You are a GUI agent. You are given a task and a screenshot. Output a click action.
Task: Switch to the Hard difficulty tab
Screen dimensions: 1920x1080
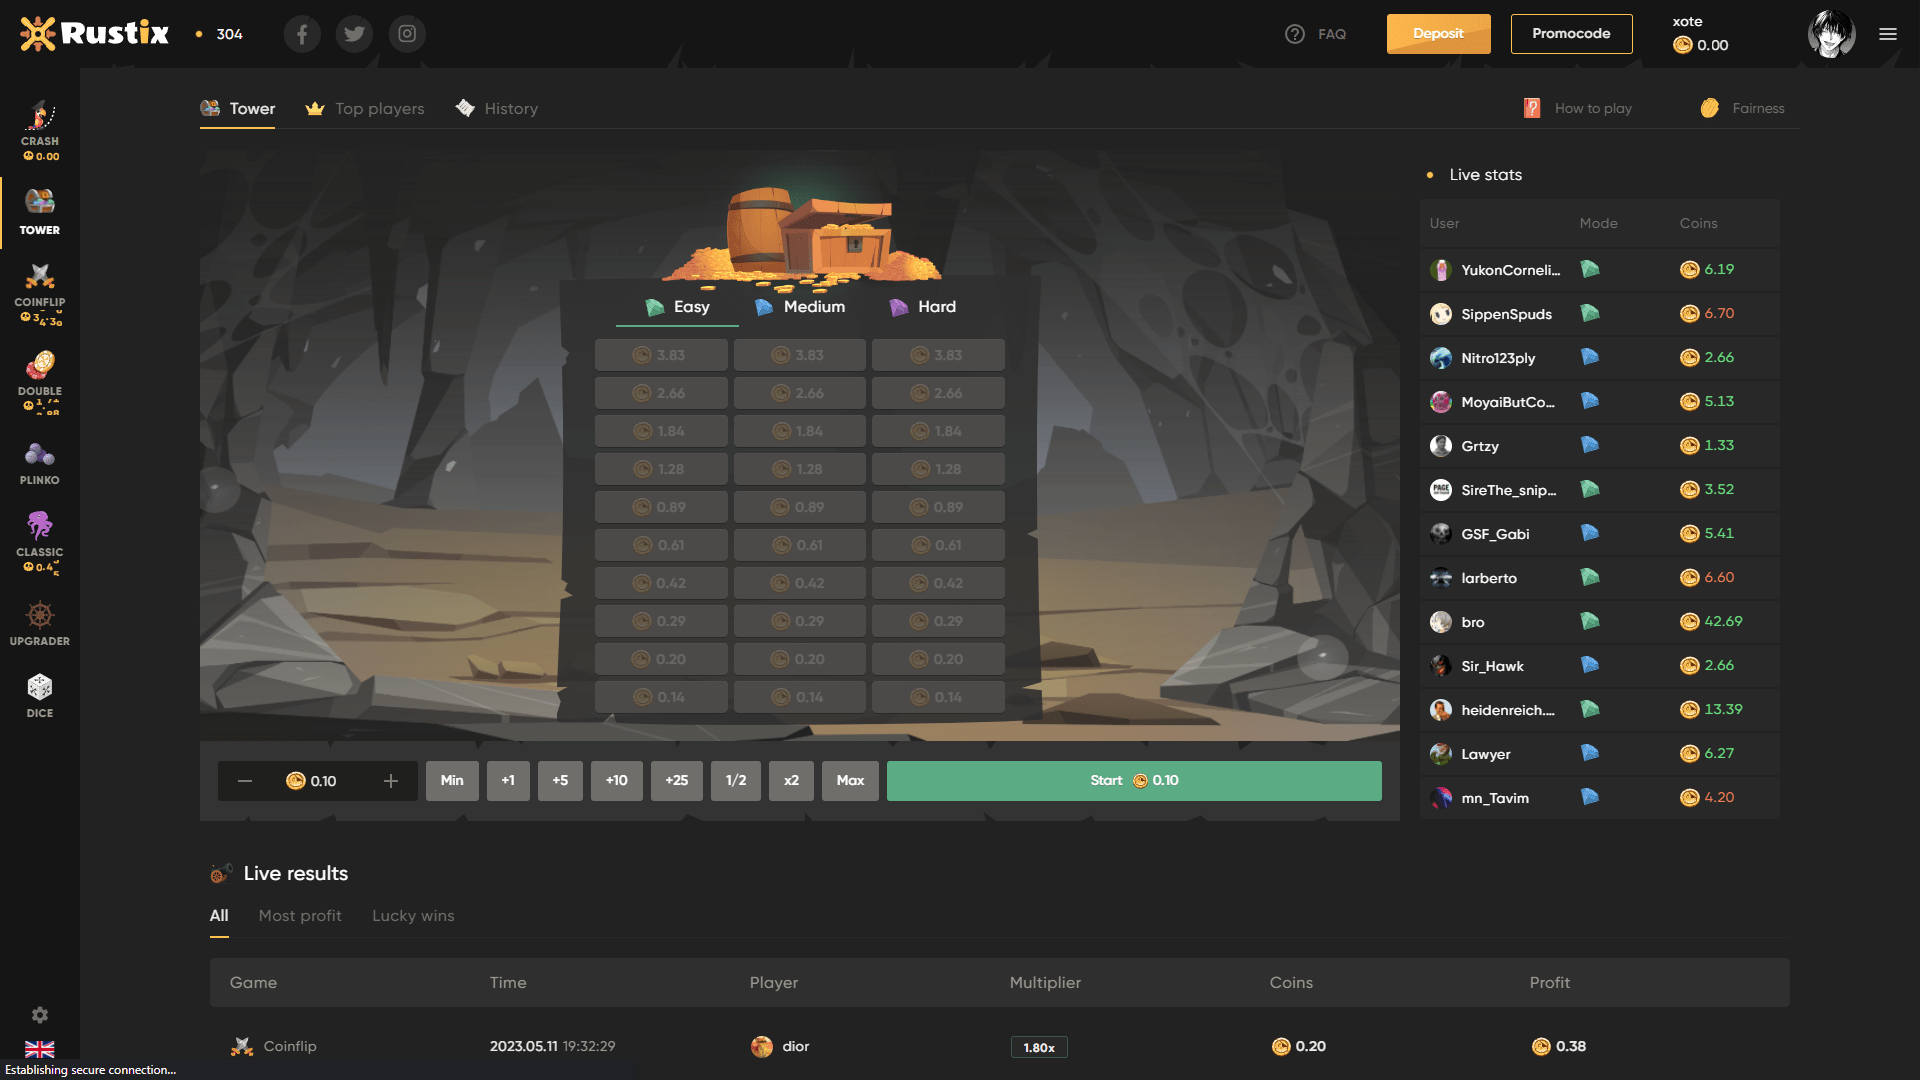tap(936, 307)
